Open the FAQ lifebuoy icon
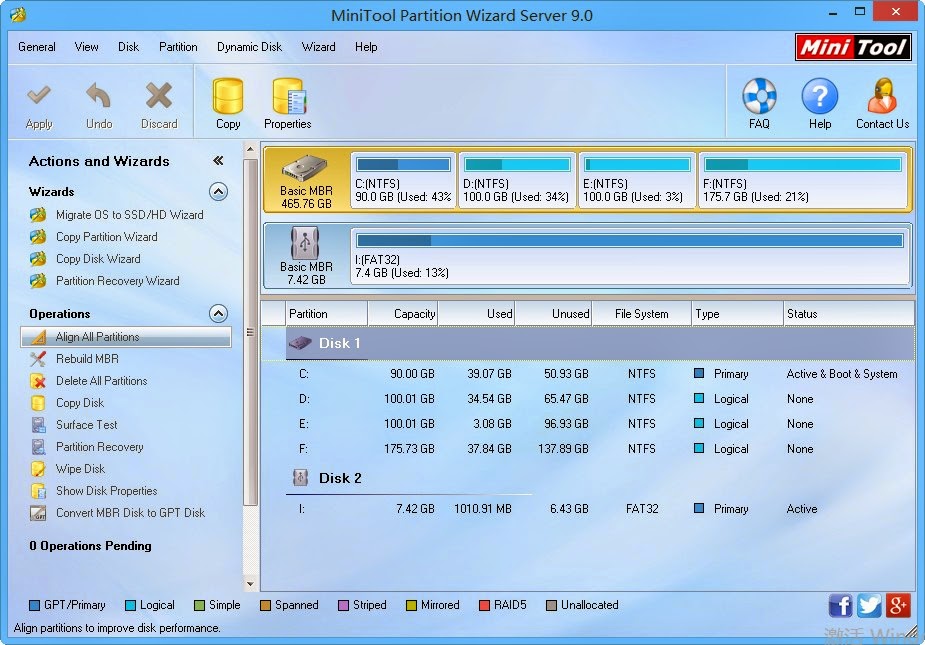Viewport: 925px width, 645px height. pyautogui.click(x=759, y=96)
